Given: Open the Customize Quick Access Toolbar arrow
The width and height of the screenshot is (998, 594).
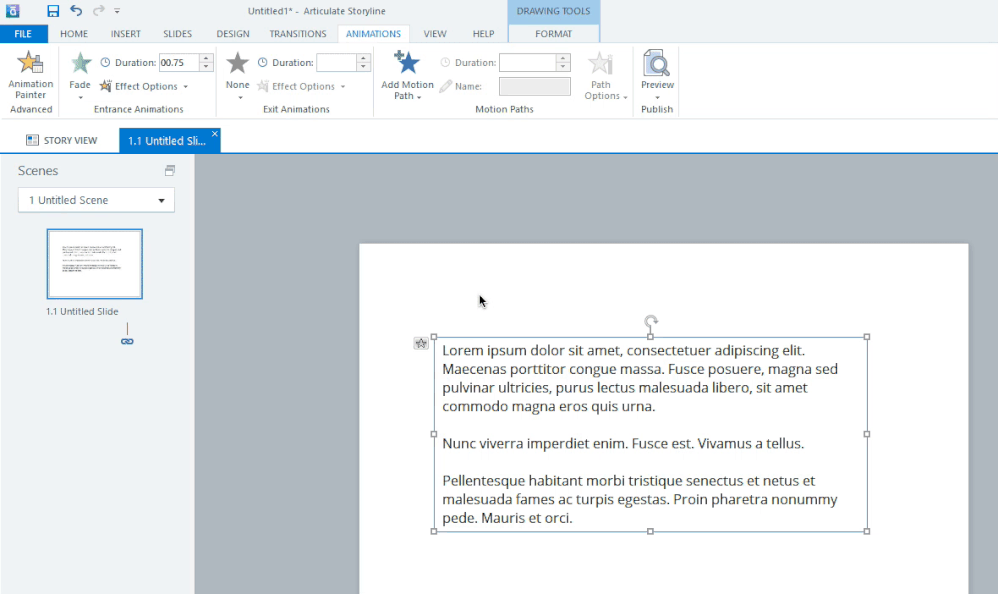Looking at the screenshot, I should click(117, 11).
